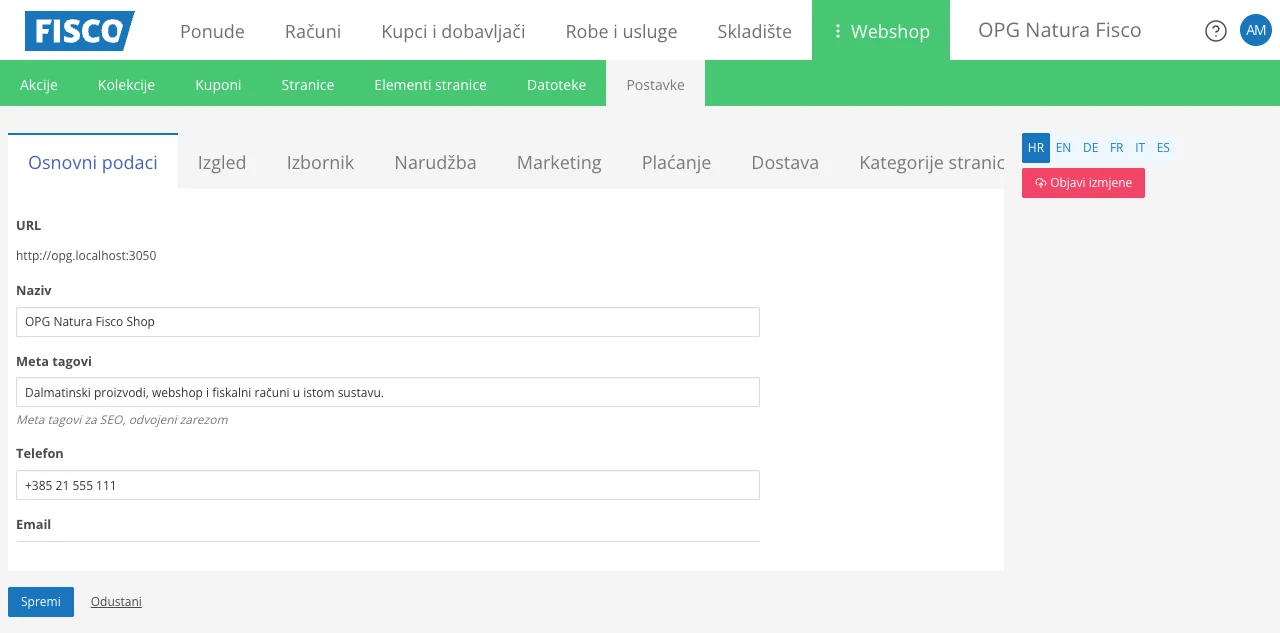The width and height of the screenshot is (1280, 633).
Task: Click the Naziv input field
Action: pyautogui.click(x=387, y=321)
